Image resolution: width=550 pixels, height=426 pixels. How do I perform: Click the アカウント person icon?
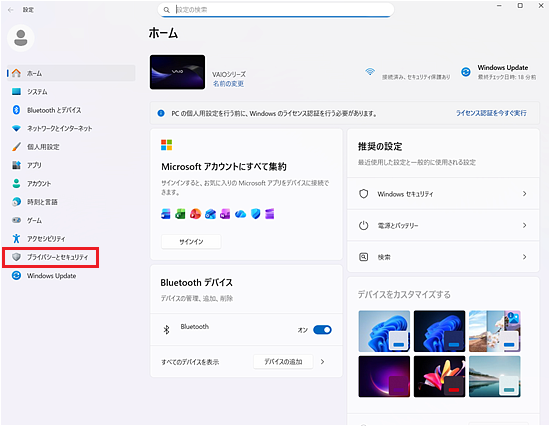pyautogui.click(x=16, y=183)
